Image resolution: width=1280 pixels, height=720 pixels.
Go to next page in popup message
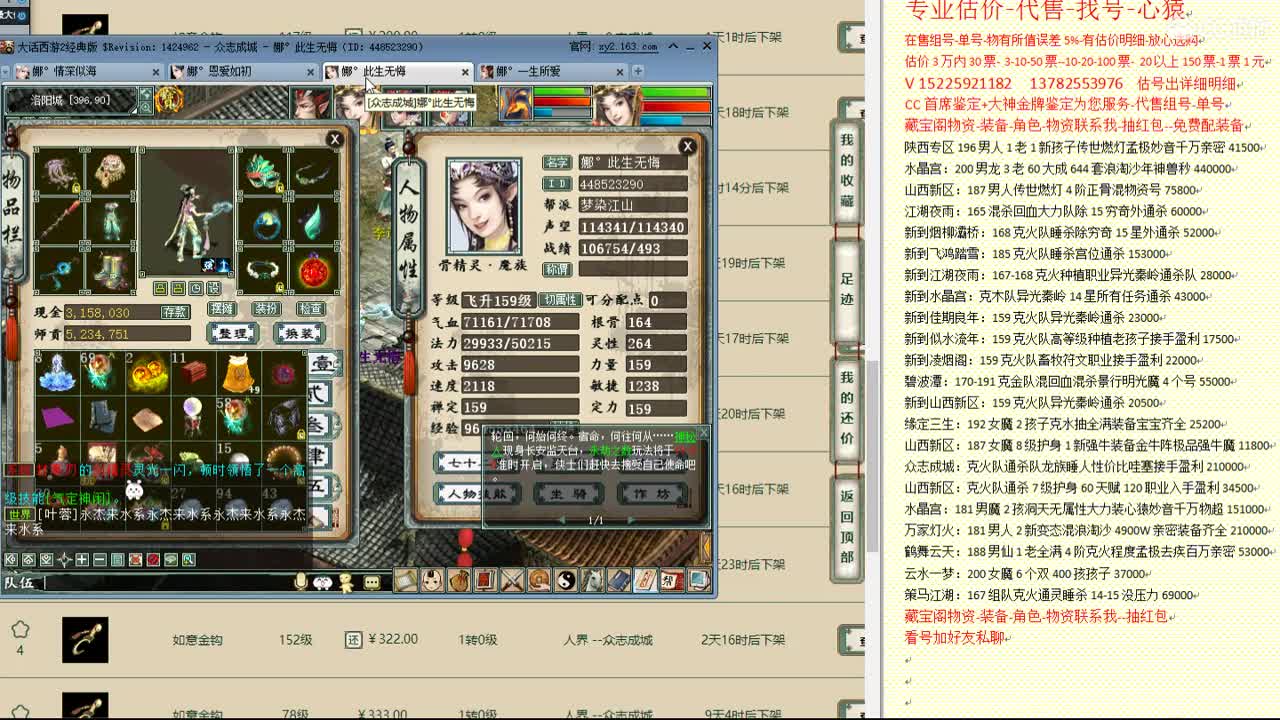tap(630, 520)
